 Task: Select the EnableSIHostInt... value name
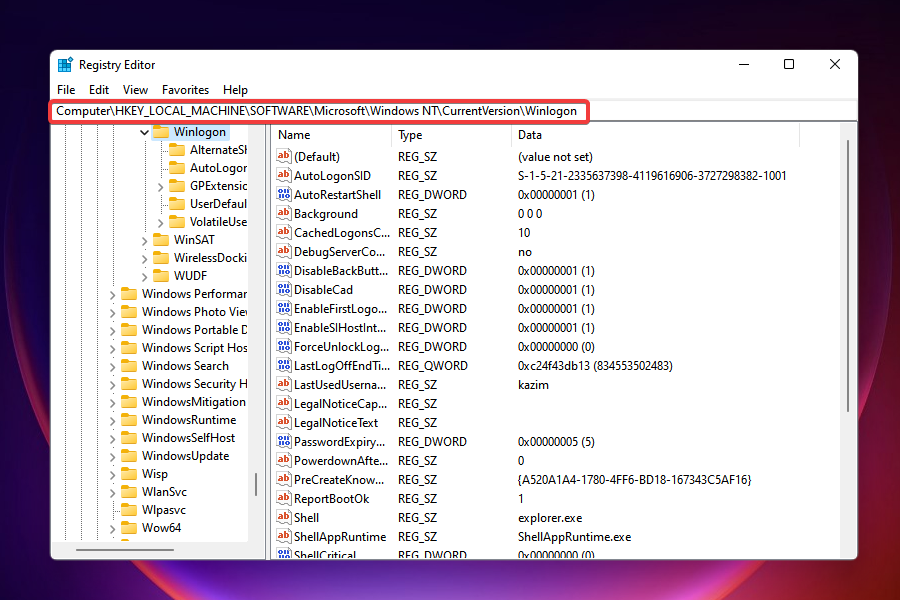(340, 328)
